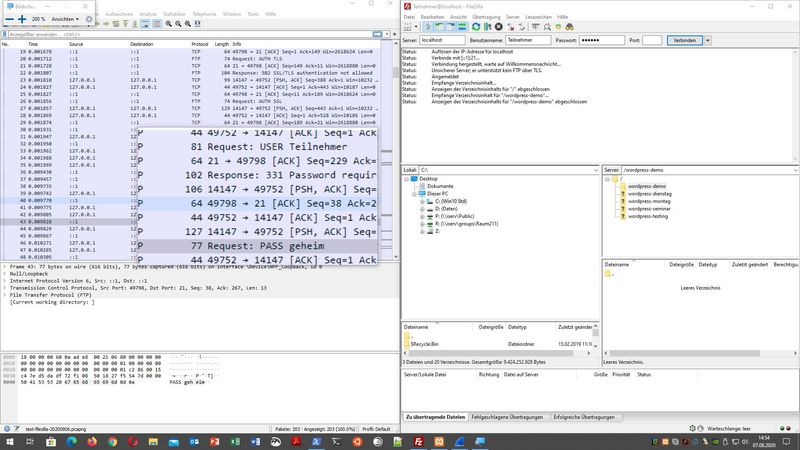Open Windows Start menu

point(10,442)
